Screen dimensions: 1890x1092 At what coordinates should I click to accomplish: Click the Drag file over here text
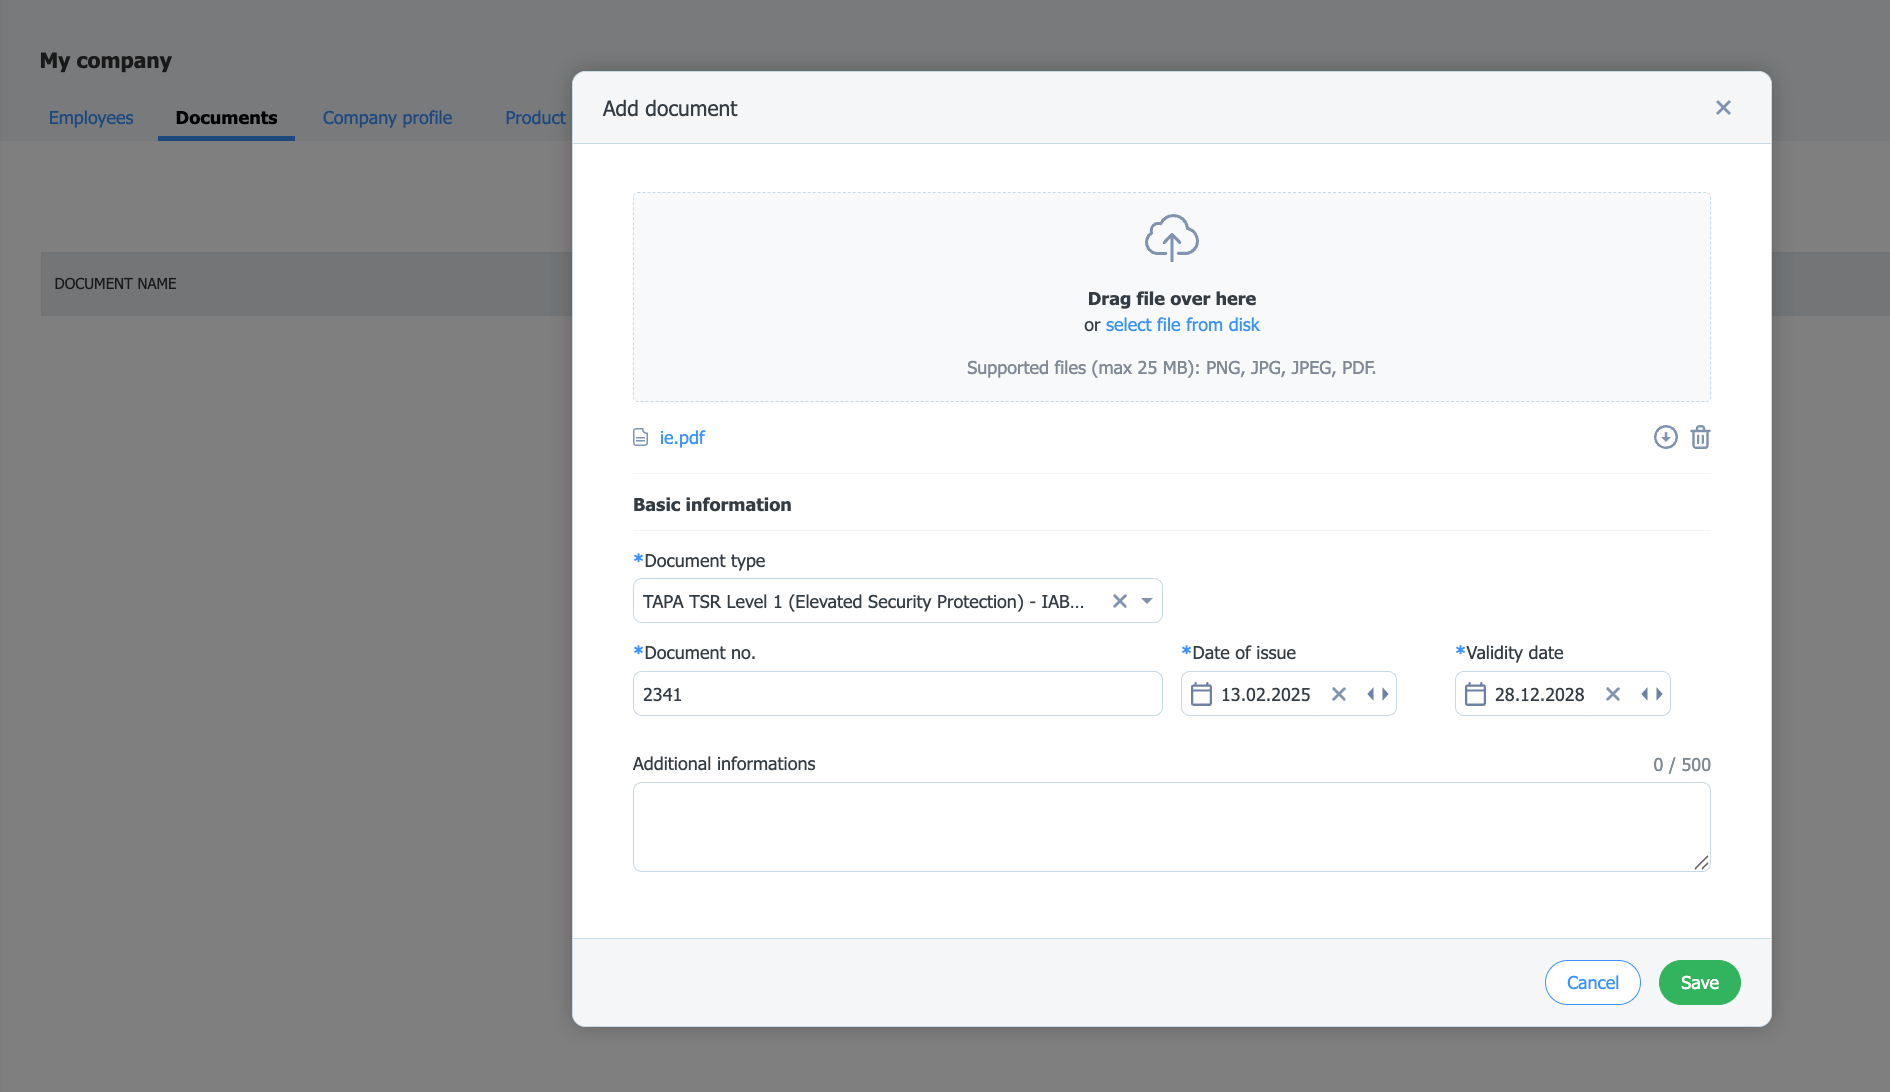coord(1171,299)
